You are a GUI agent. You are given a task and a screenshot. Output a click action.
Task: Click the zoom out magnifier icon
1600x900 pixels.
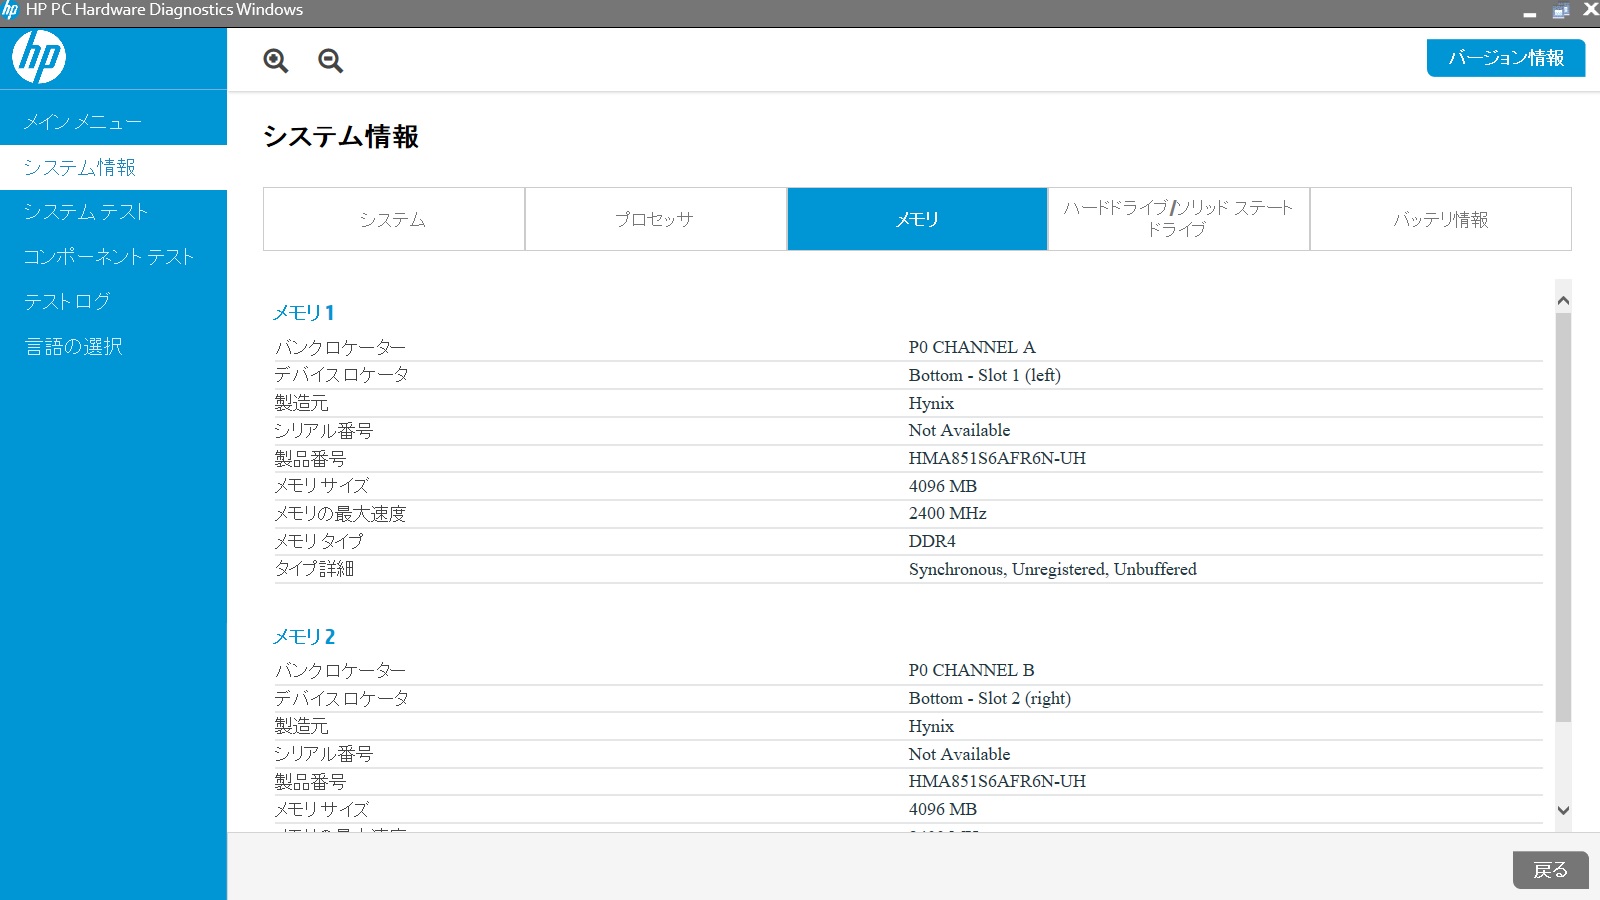(330, 61)
